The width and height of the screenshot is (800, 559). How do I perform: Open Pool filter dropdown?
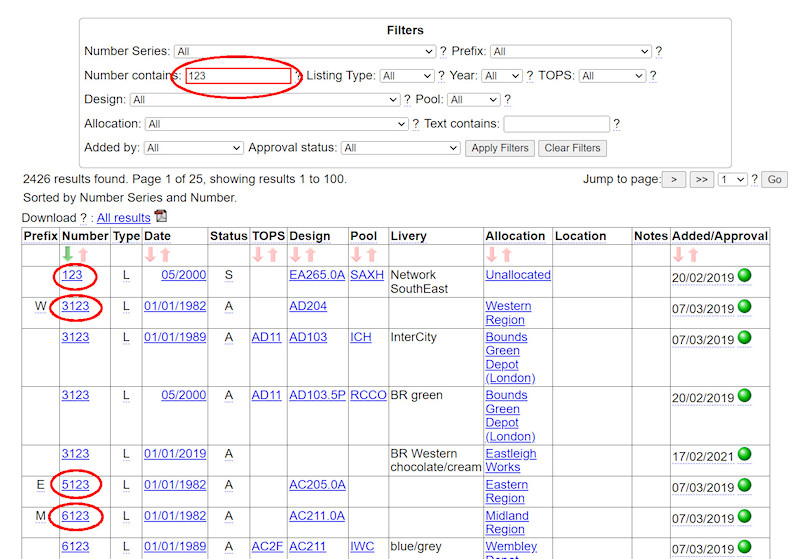pos(473,100)
